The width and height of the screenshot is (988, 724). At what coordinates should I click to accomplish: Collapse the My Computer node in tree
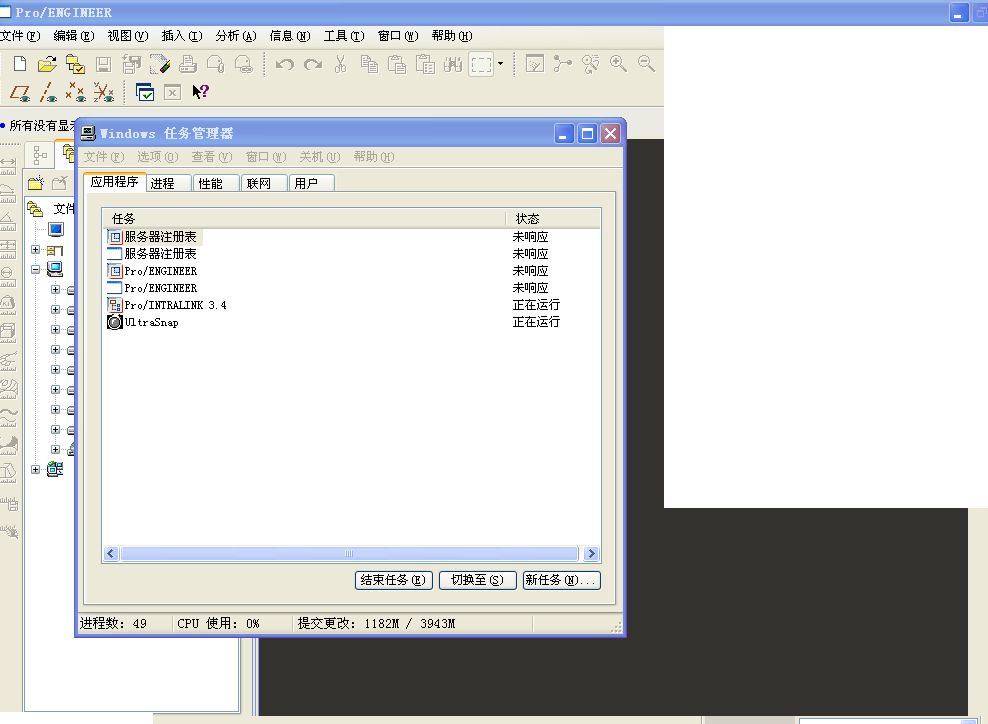coord(35,270)
